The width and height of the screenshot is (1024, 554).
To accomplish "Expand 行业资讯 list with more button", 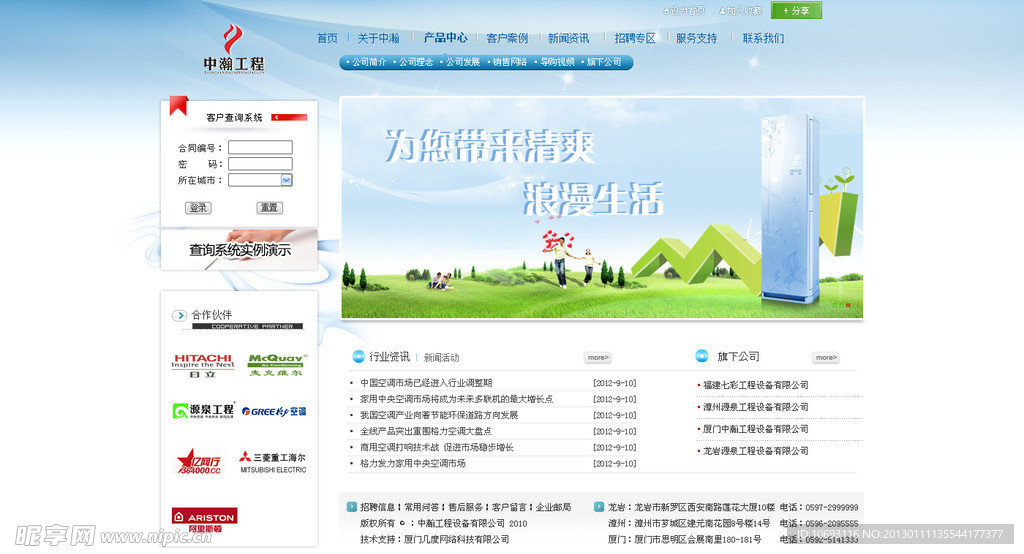I will click(597, 357).
